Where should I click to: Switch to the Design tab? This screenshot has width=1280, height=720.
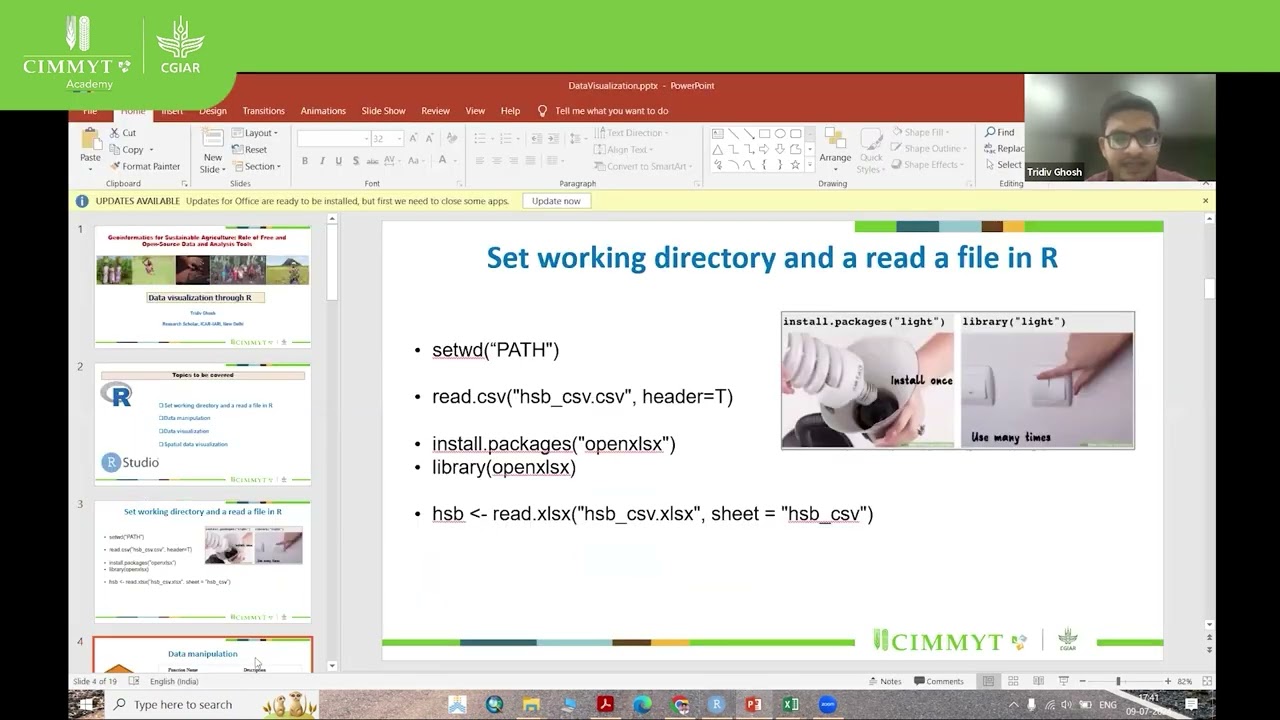click(212, 111)
